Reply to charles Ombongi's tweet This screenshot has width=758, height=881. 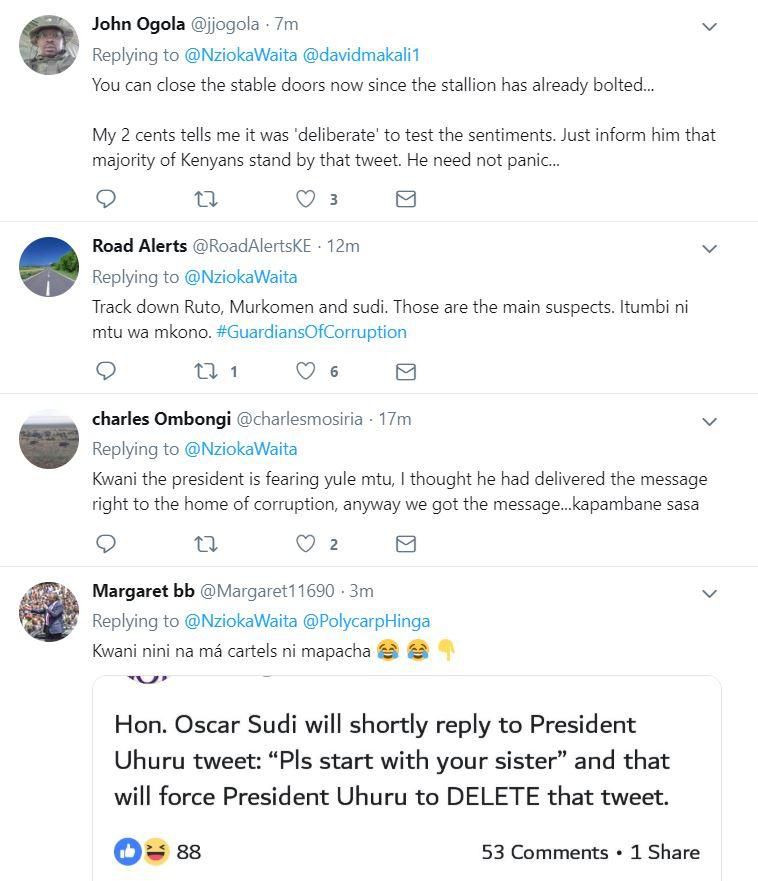[105, 543]
